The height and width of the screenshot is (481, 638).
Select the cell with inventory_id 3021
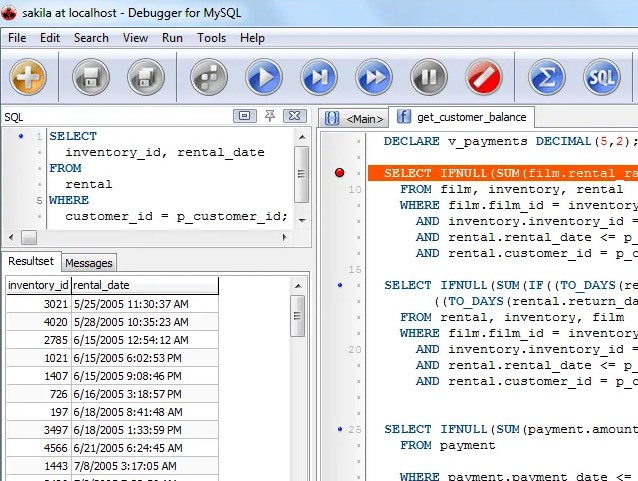[x=39, y=304]
